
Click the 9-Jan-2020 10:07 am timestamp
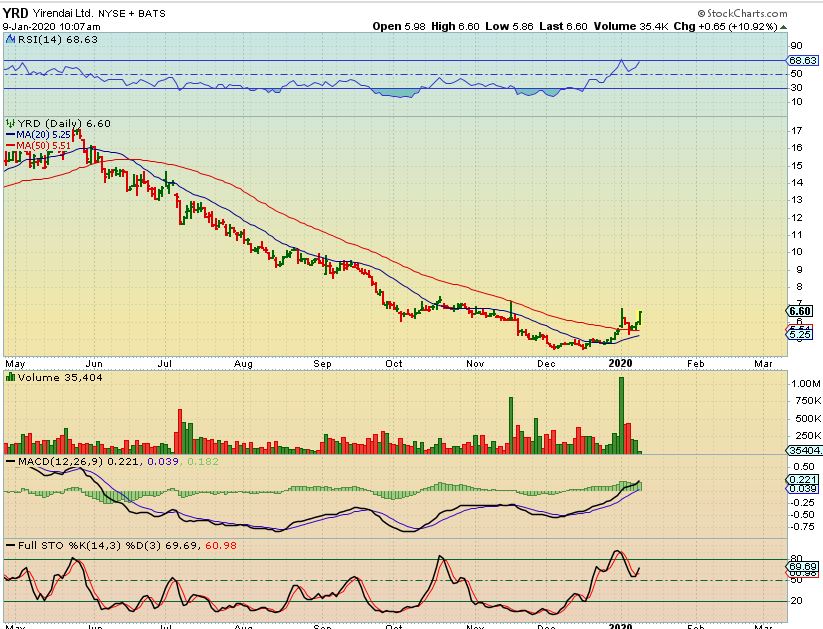(51, 27)
